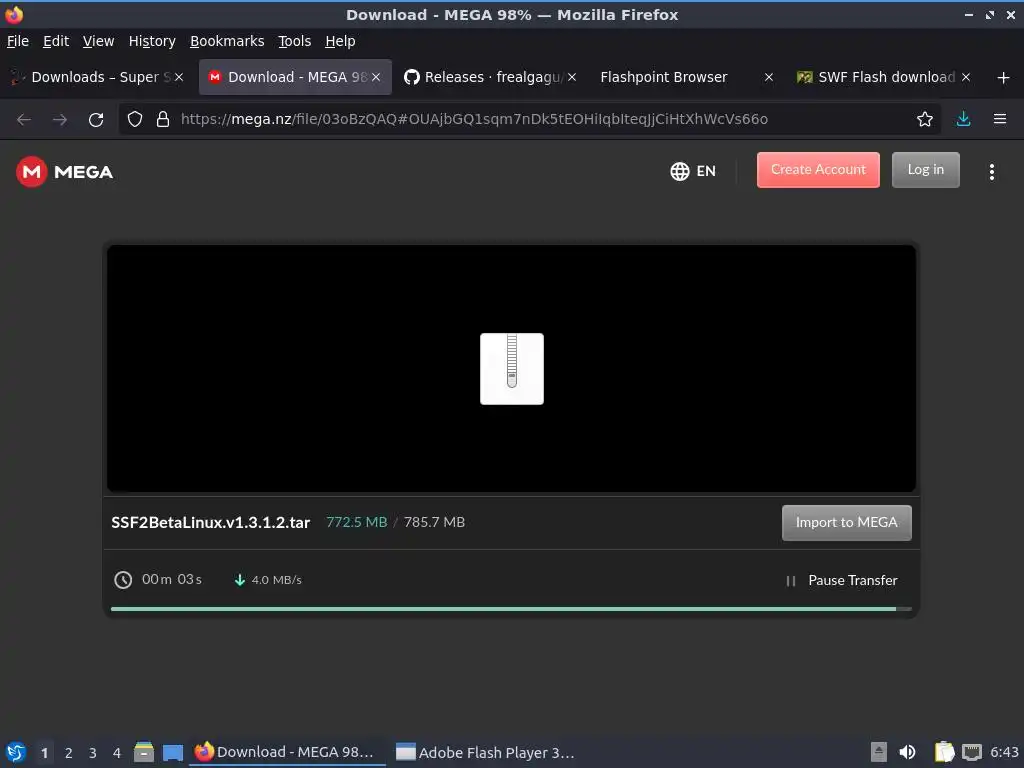Click the show desktop taskbar icon
The width and height of the screenshot is (1024, 768).
[x=173, y=752]
